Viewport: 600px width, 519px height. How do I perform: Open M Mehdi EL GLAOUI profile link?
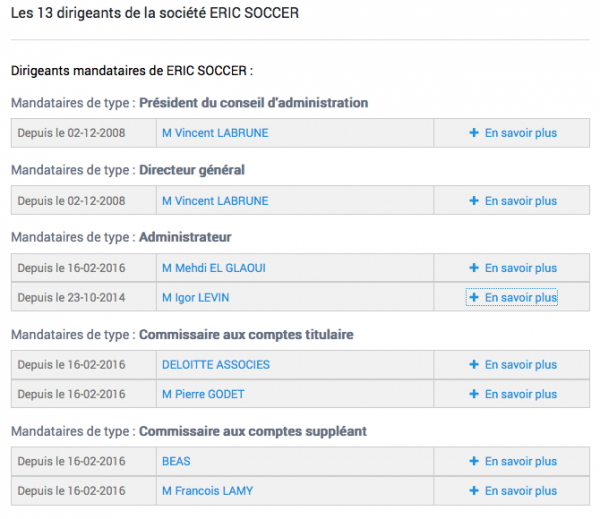tap(214, 268)
